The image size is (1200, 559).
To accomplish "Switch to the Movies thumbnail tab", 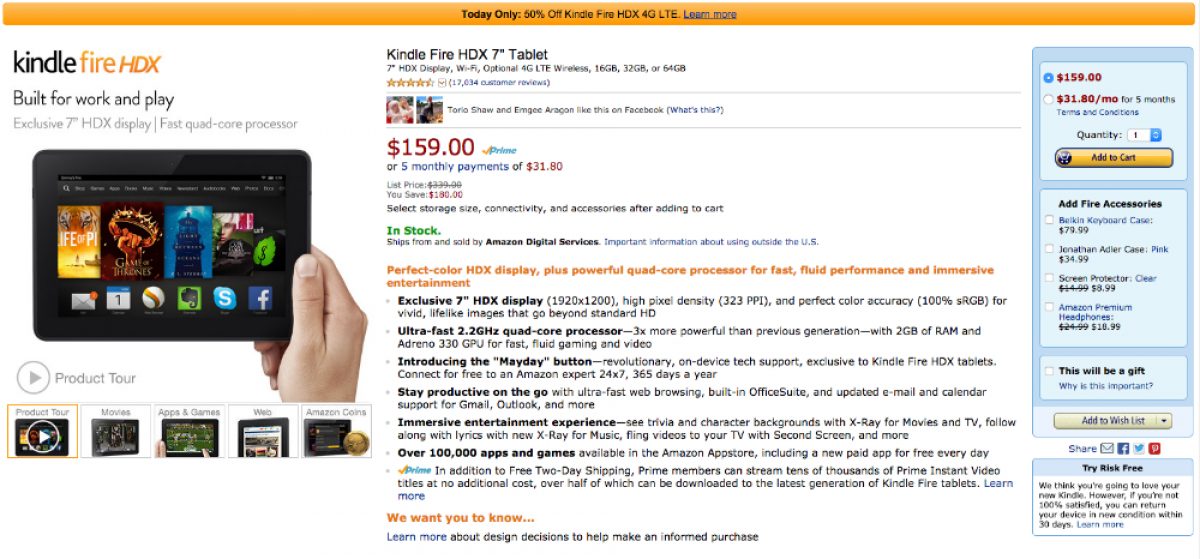I will point(116,431).
